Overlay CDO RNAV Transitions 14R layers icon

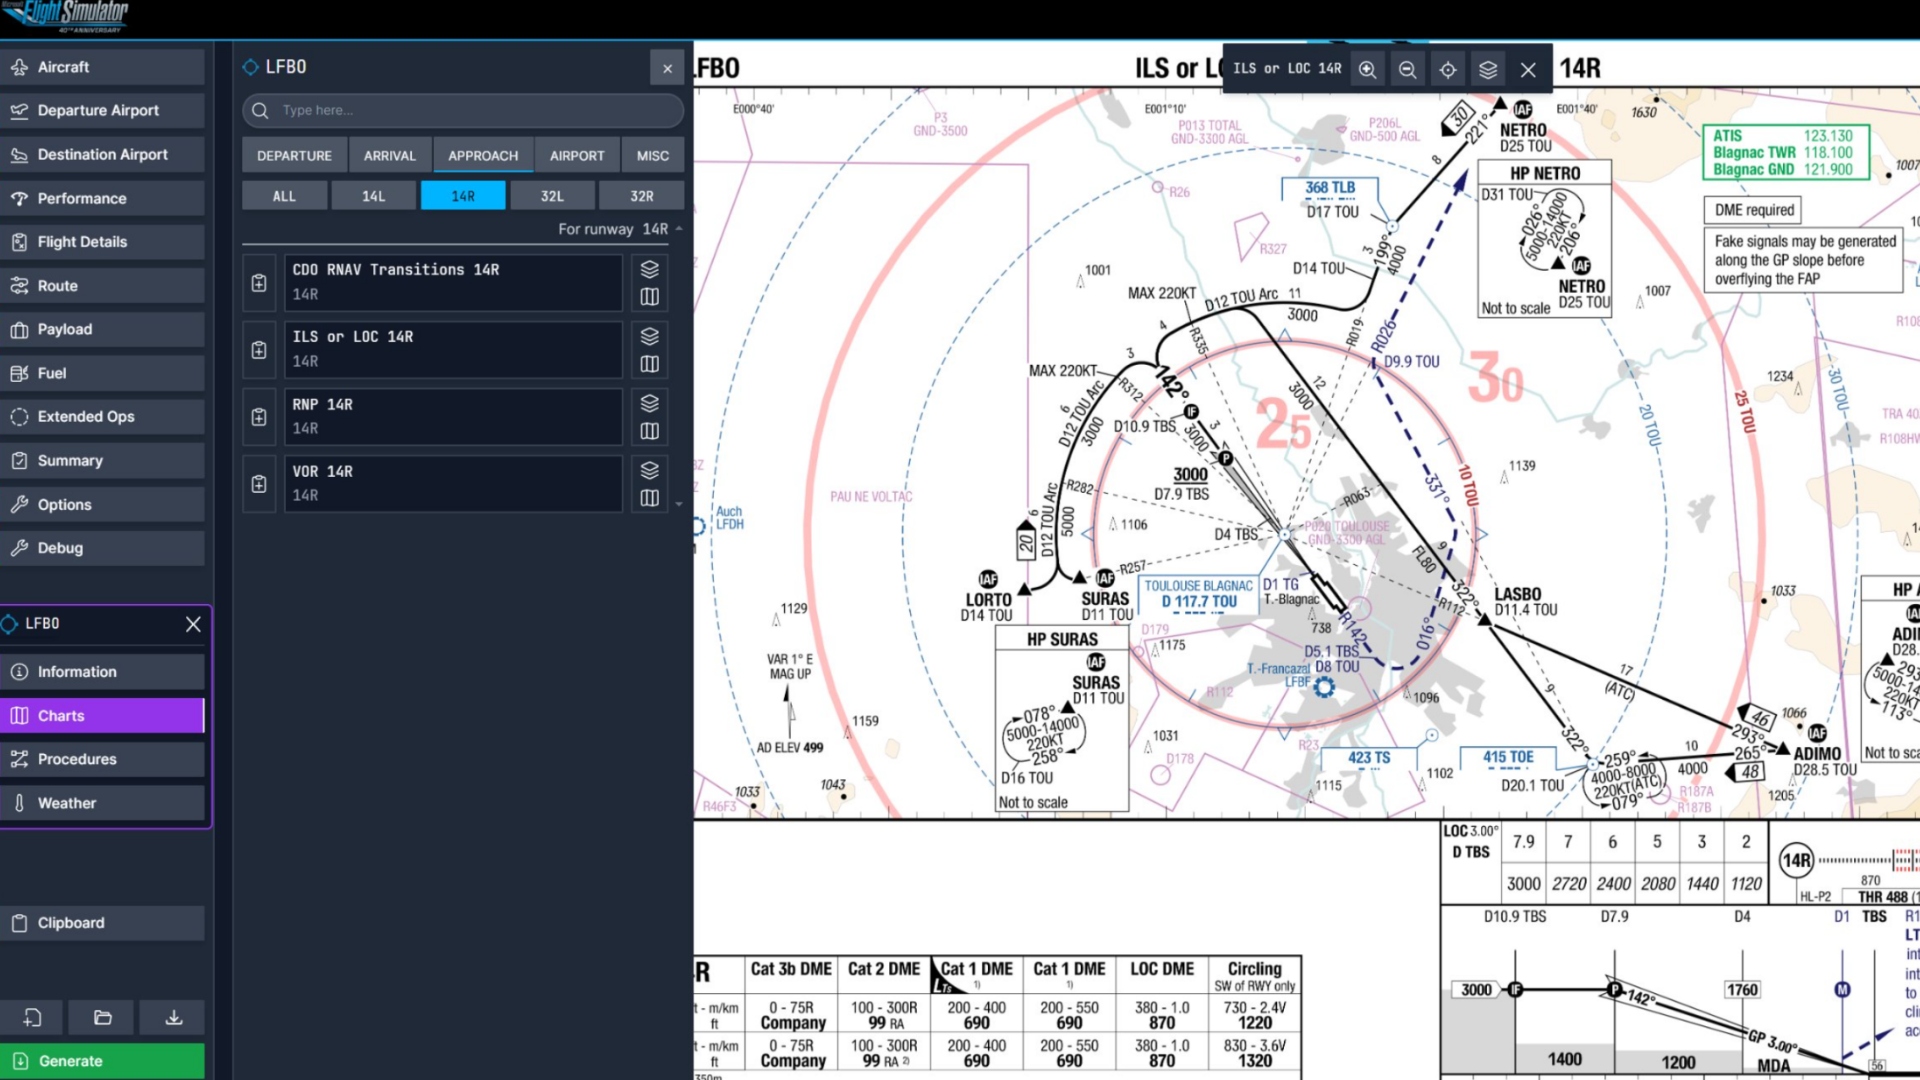(x=649, y=269)
